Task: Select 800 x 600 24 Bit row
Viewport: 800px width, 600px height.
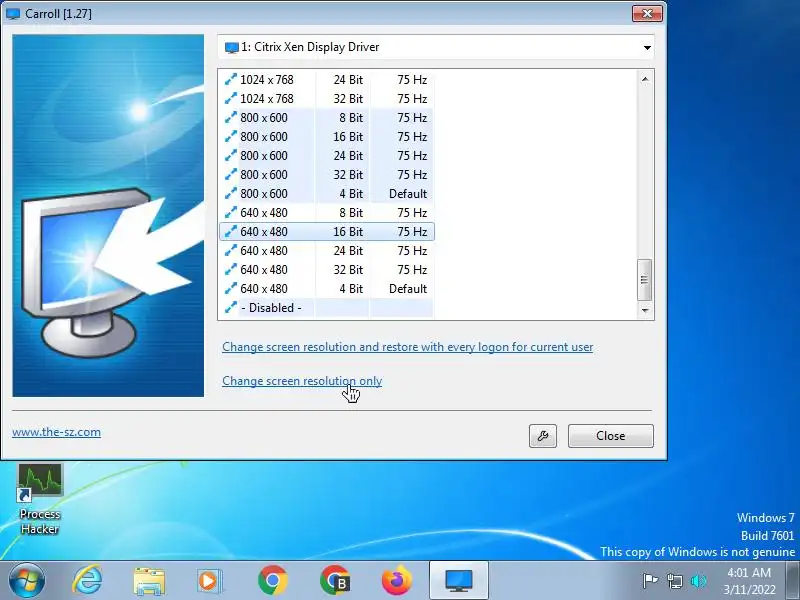Action: [327, 156]
